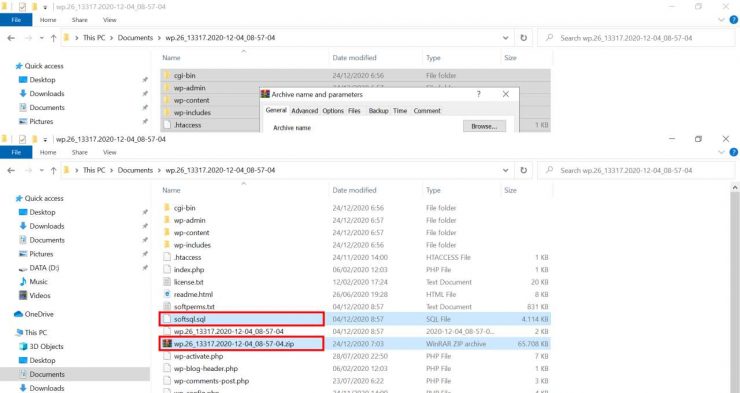Screen dimensions: 740x393
Task: Click the wp-includes folder icon in window listing softsql.sql
Action: coord(167,244)
